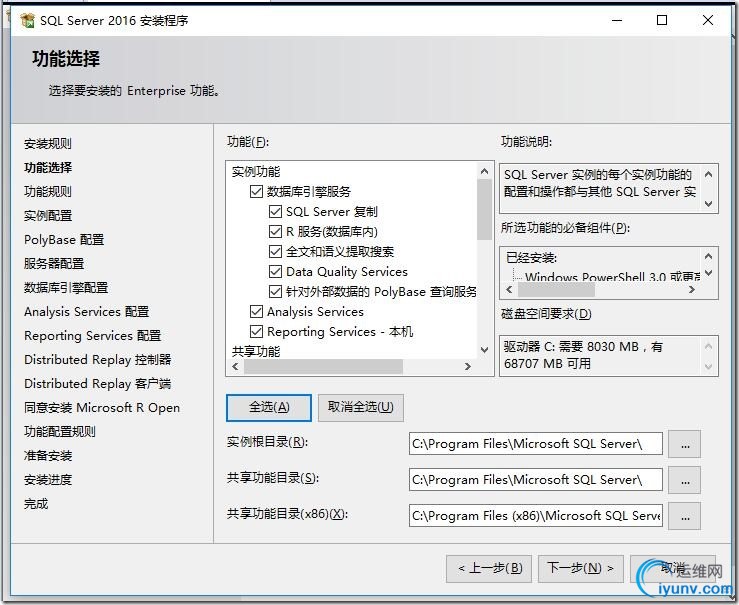The image size is (739, 605).
Task: Click the SQL Server setup title bar icon
Action: click(x=27, y=20)
